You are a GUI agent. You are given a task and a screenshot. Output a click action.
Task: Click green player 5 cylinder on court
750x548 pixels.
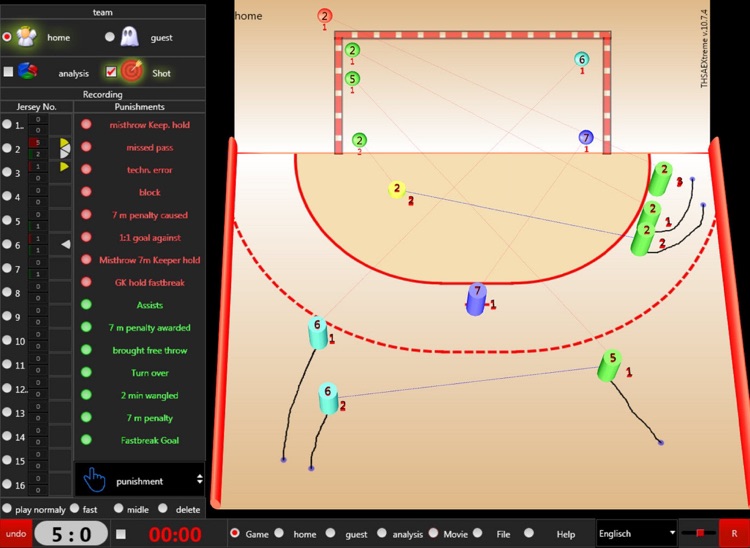pos(610,366)
